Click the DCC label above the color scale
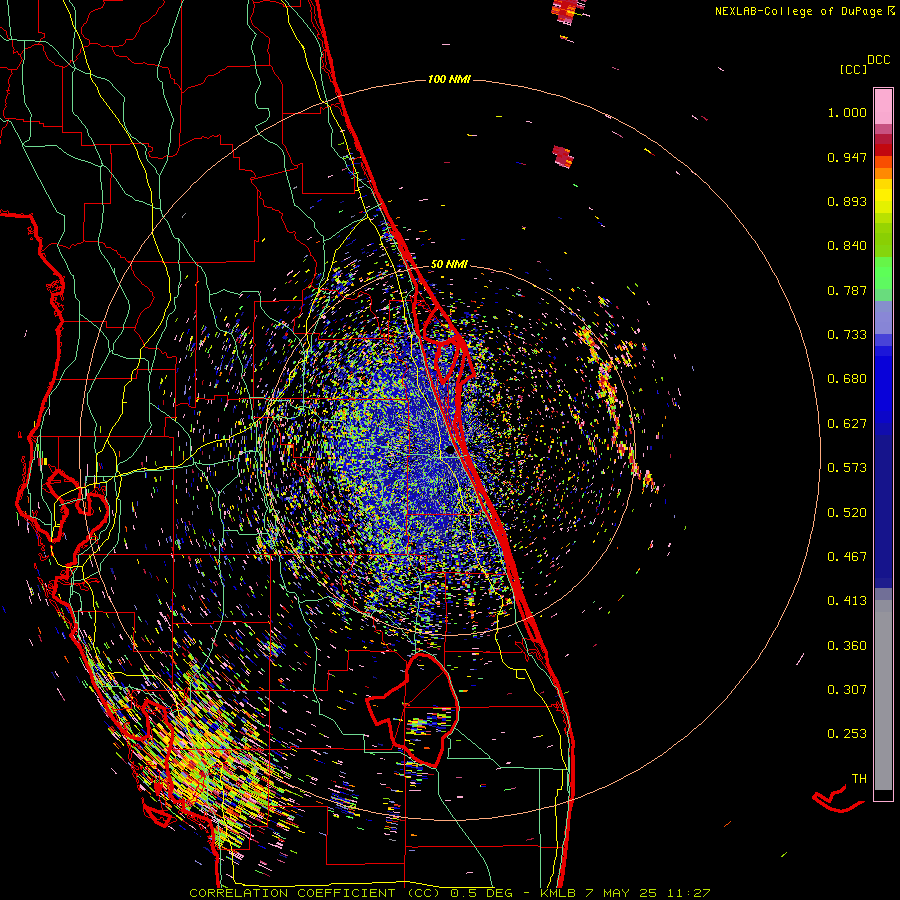Screen dimensions: 900x900 [x=878, y=60]
